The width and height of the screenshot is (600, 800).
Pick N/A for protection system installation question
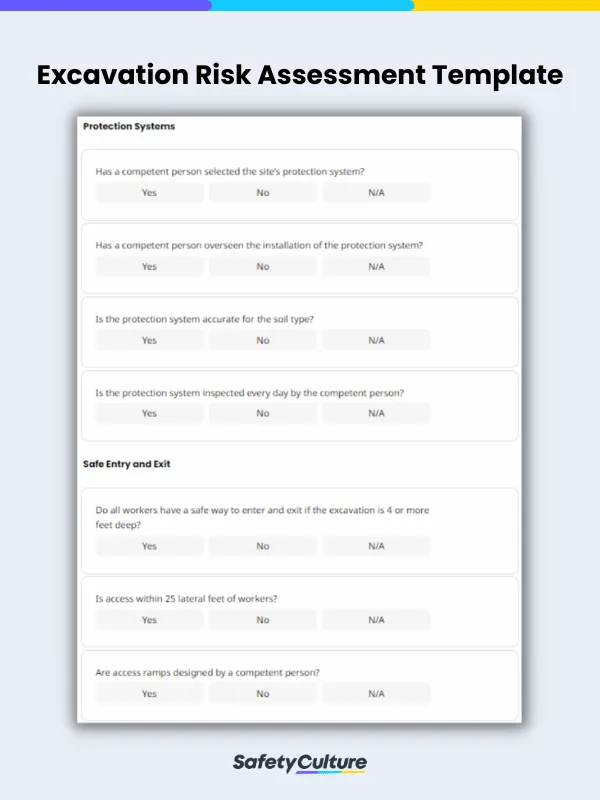tap(376, 267)
